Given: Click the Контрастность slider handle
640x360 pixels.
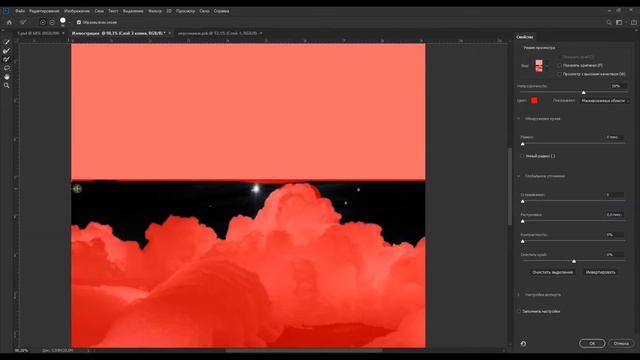Looking at the screenshot, I should point(523,241).
